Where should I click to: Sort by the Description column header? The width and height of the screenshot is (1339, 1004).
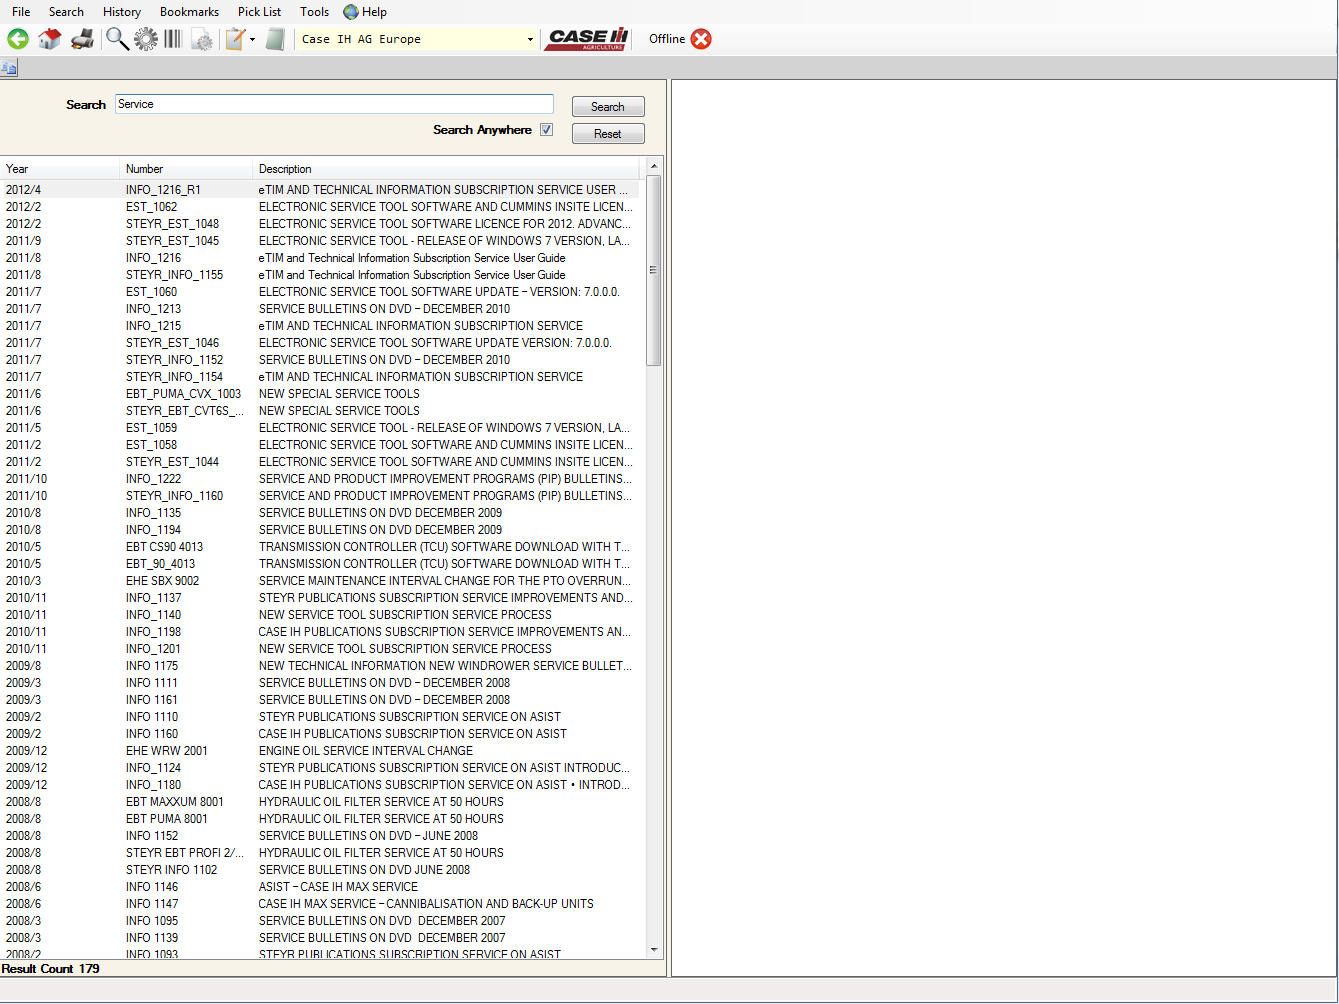pos(446,169)
